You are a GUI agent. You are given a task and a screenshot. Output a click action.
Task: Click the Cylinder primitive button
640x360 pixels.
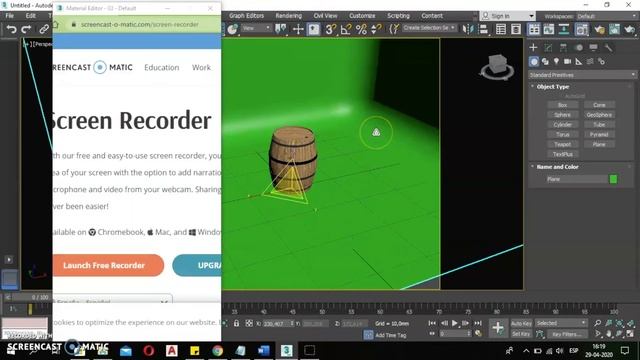click(562, 124)
